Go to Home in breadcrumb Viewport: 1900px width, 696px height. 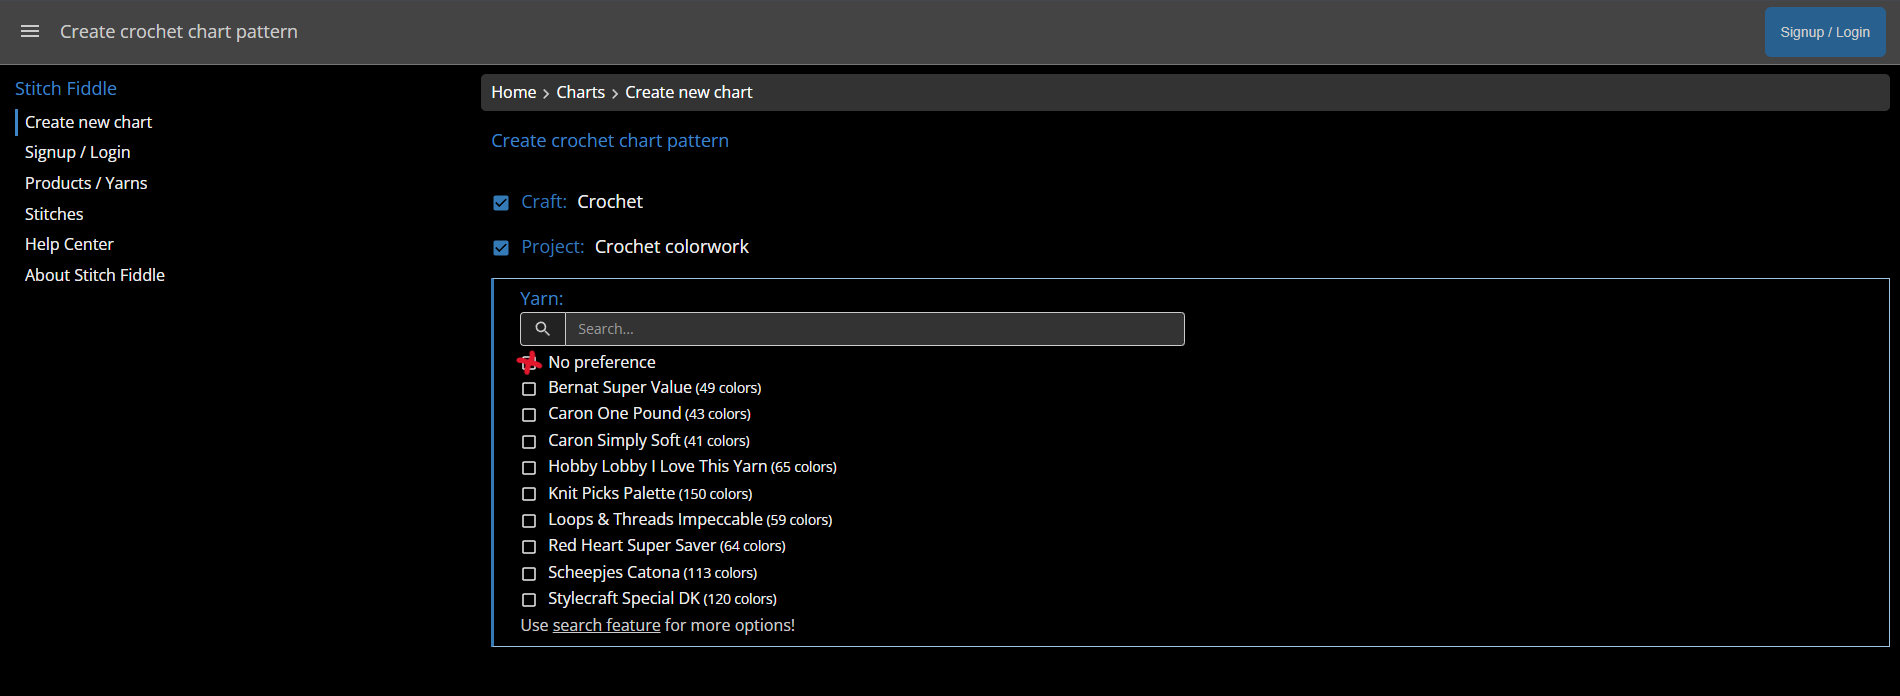(x=513, y=92)
